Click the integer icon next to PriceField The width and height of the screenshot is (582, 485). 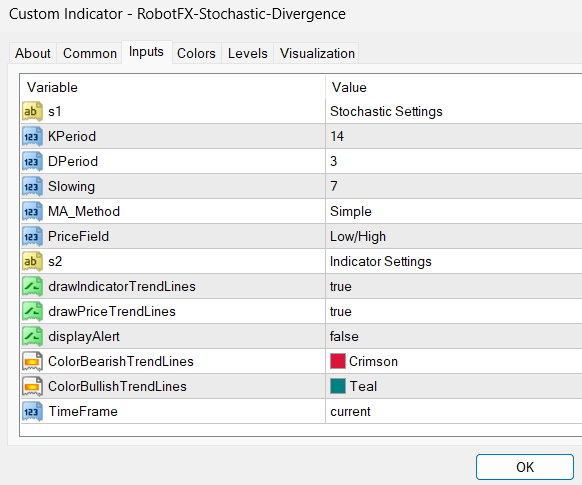(32, 236)
